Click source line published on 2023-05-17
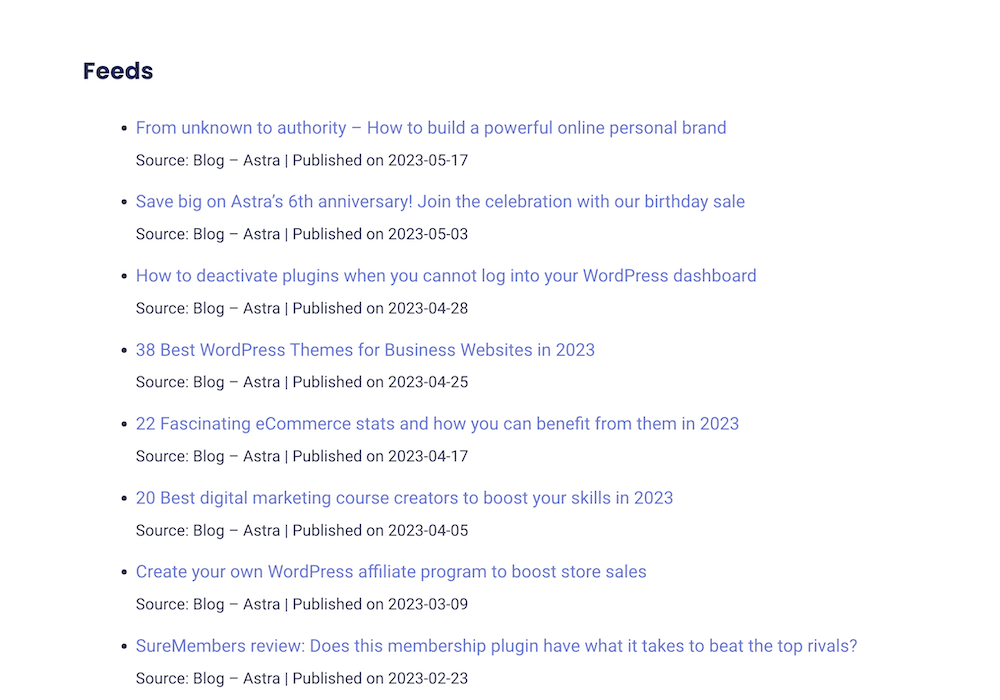This screenshot has width=1000, height=700. click(302, 160)
